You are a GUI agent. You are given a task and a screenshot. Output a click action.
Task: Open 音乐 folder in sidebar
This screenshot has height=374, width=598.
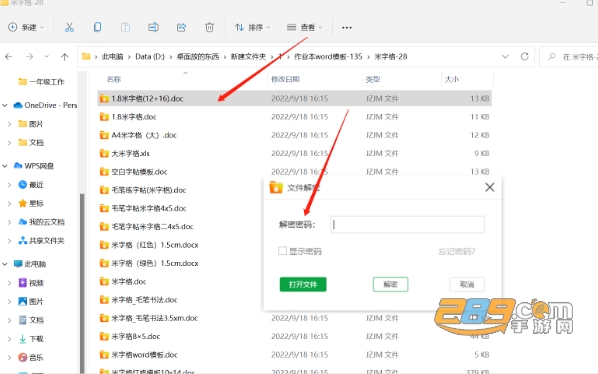pyautogui.click(x=31, y=357)
